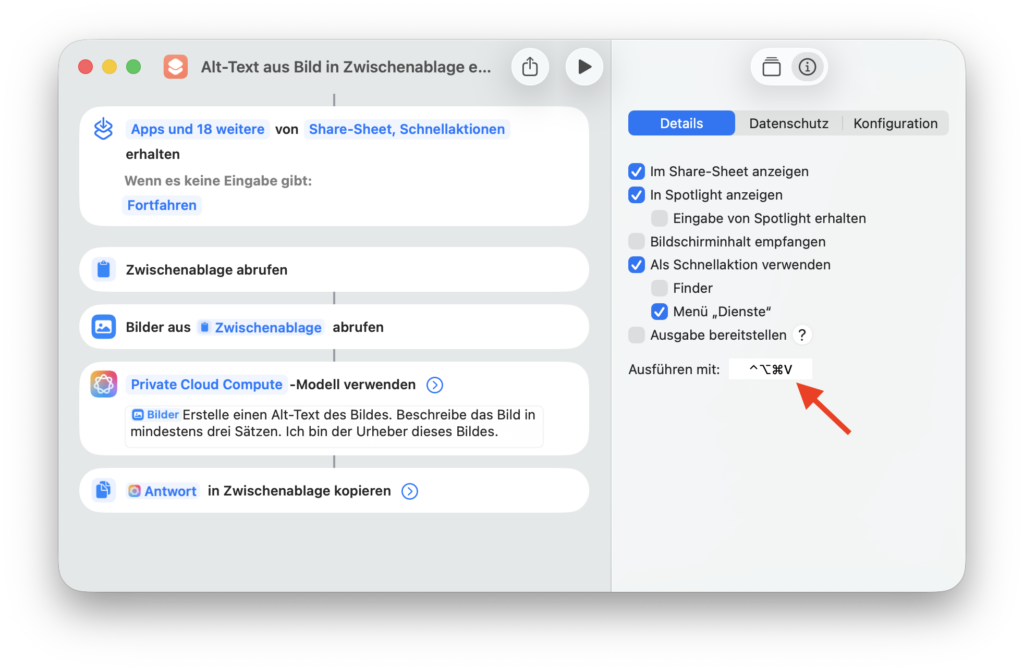1024x669 pixels.
Task: Click the clipboard icon of Zwischenablage abrufen
Action: point(103,270)
